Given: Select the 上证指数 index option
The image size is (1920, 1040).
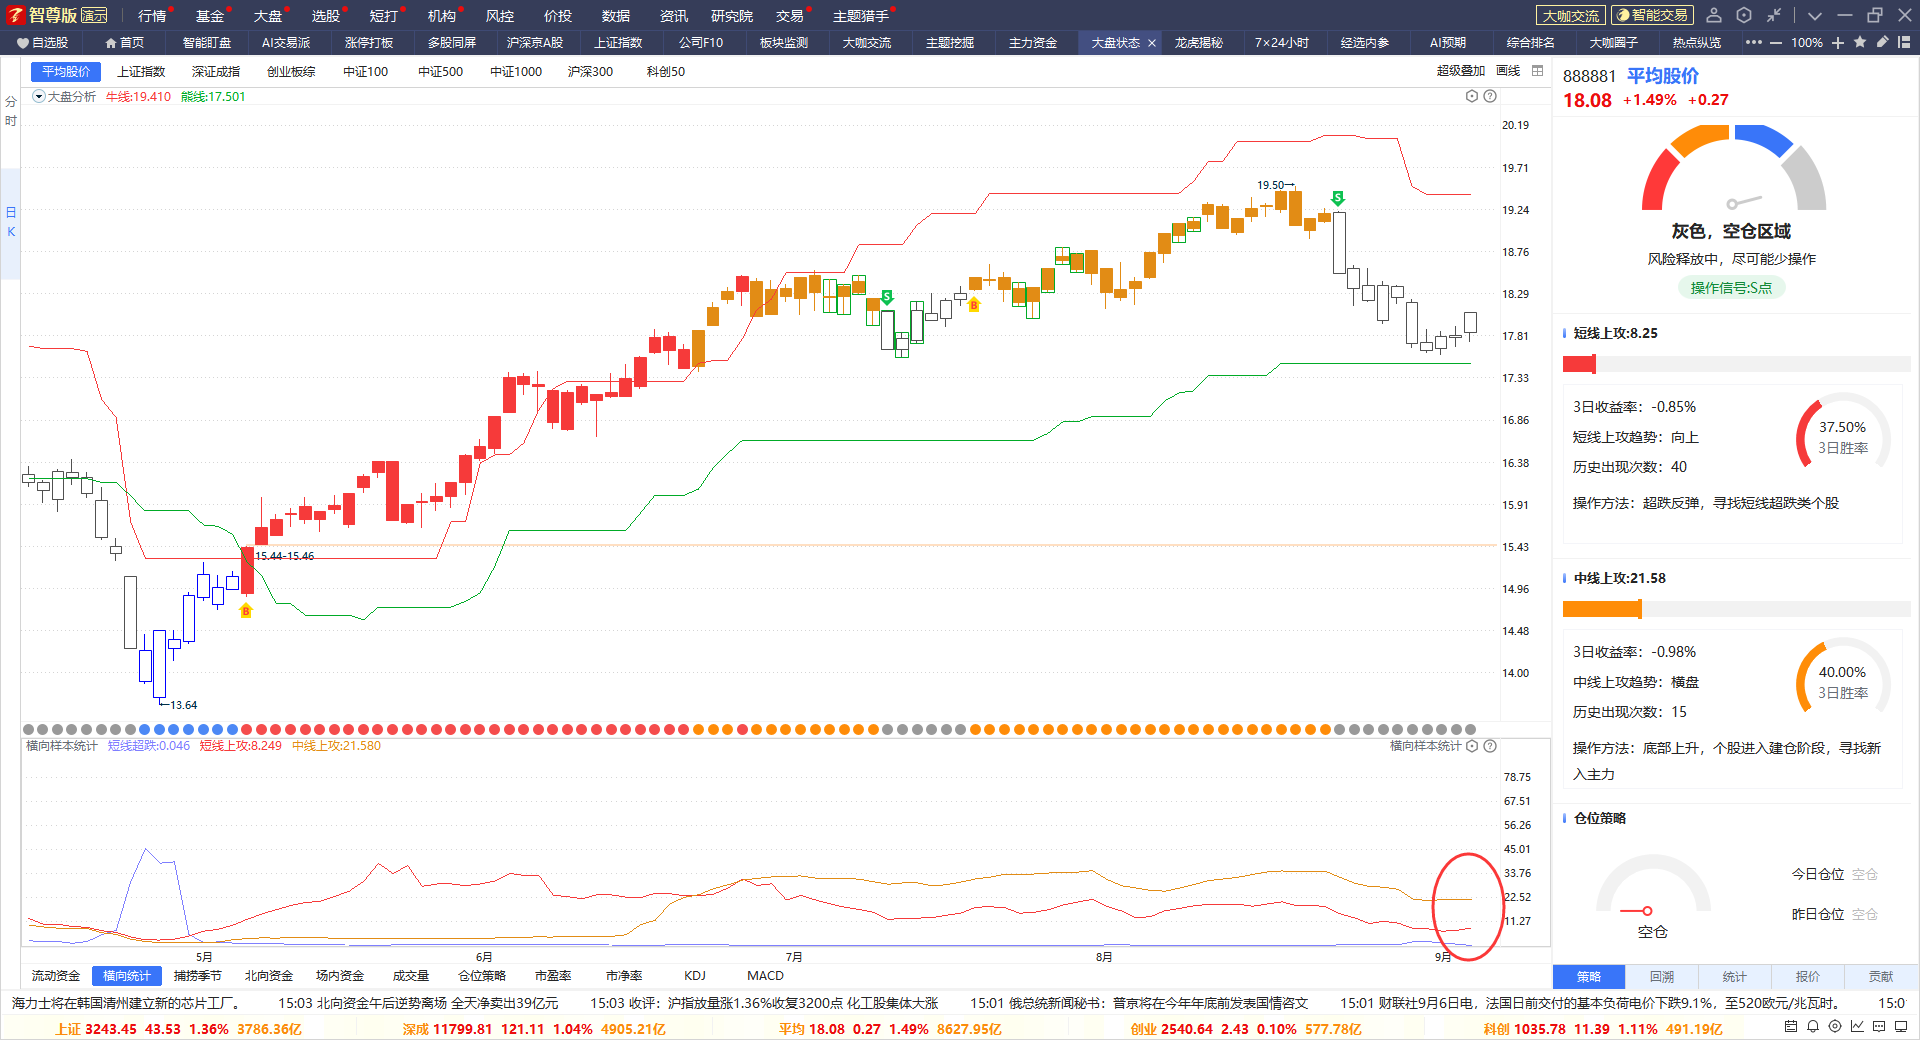Looking at the screenshot, I should 141,72.
